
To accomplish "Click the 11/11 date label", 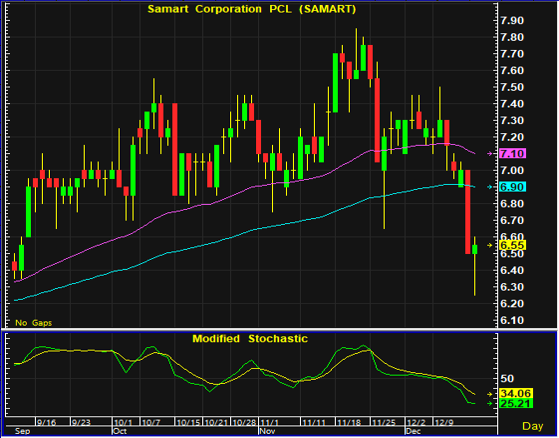I will [x=314, y=423].
